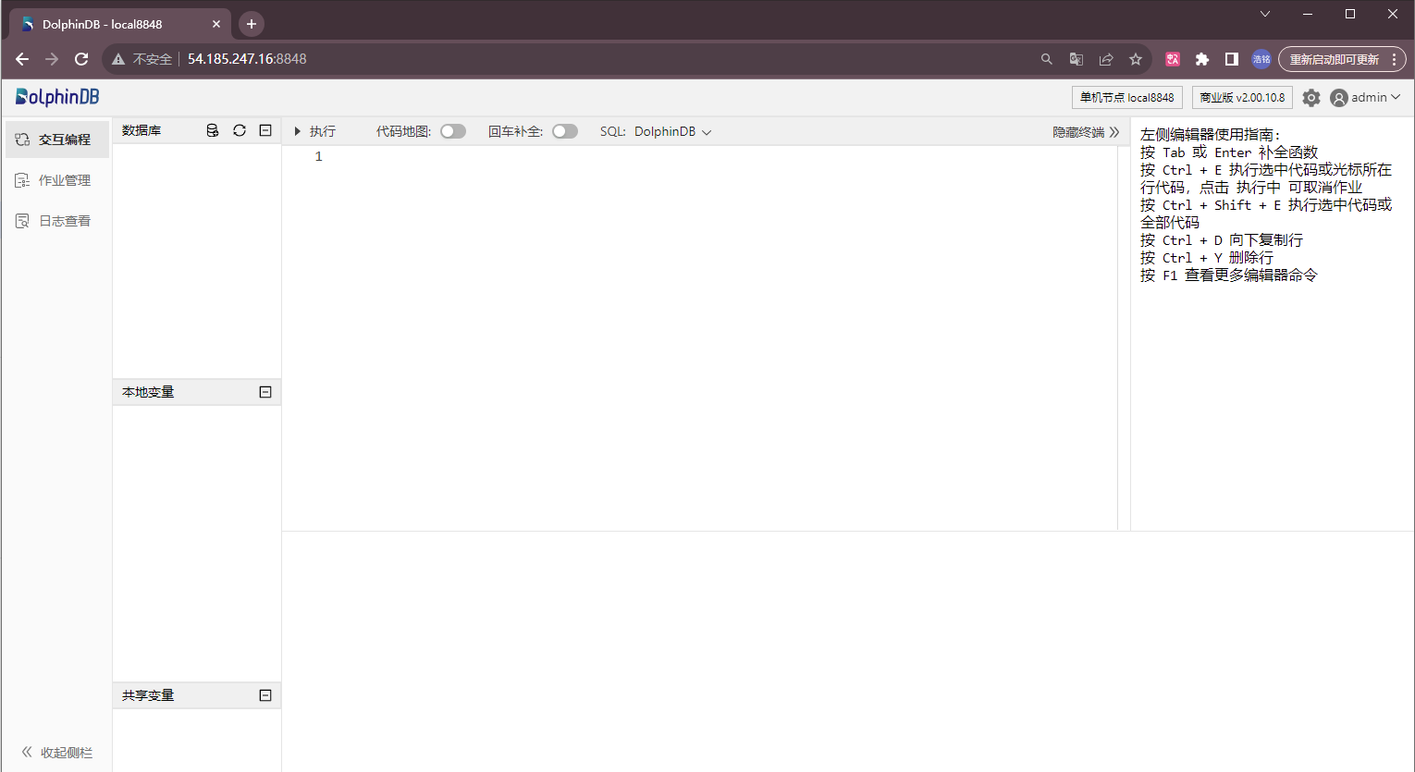Click the 执行 run triangle icon
This screenshot has width=1415, height=772.
[298, 132]
